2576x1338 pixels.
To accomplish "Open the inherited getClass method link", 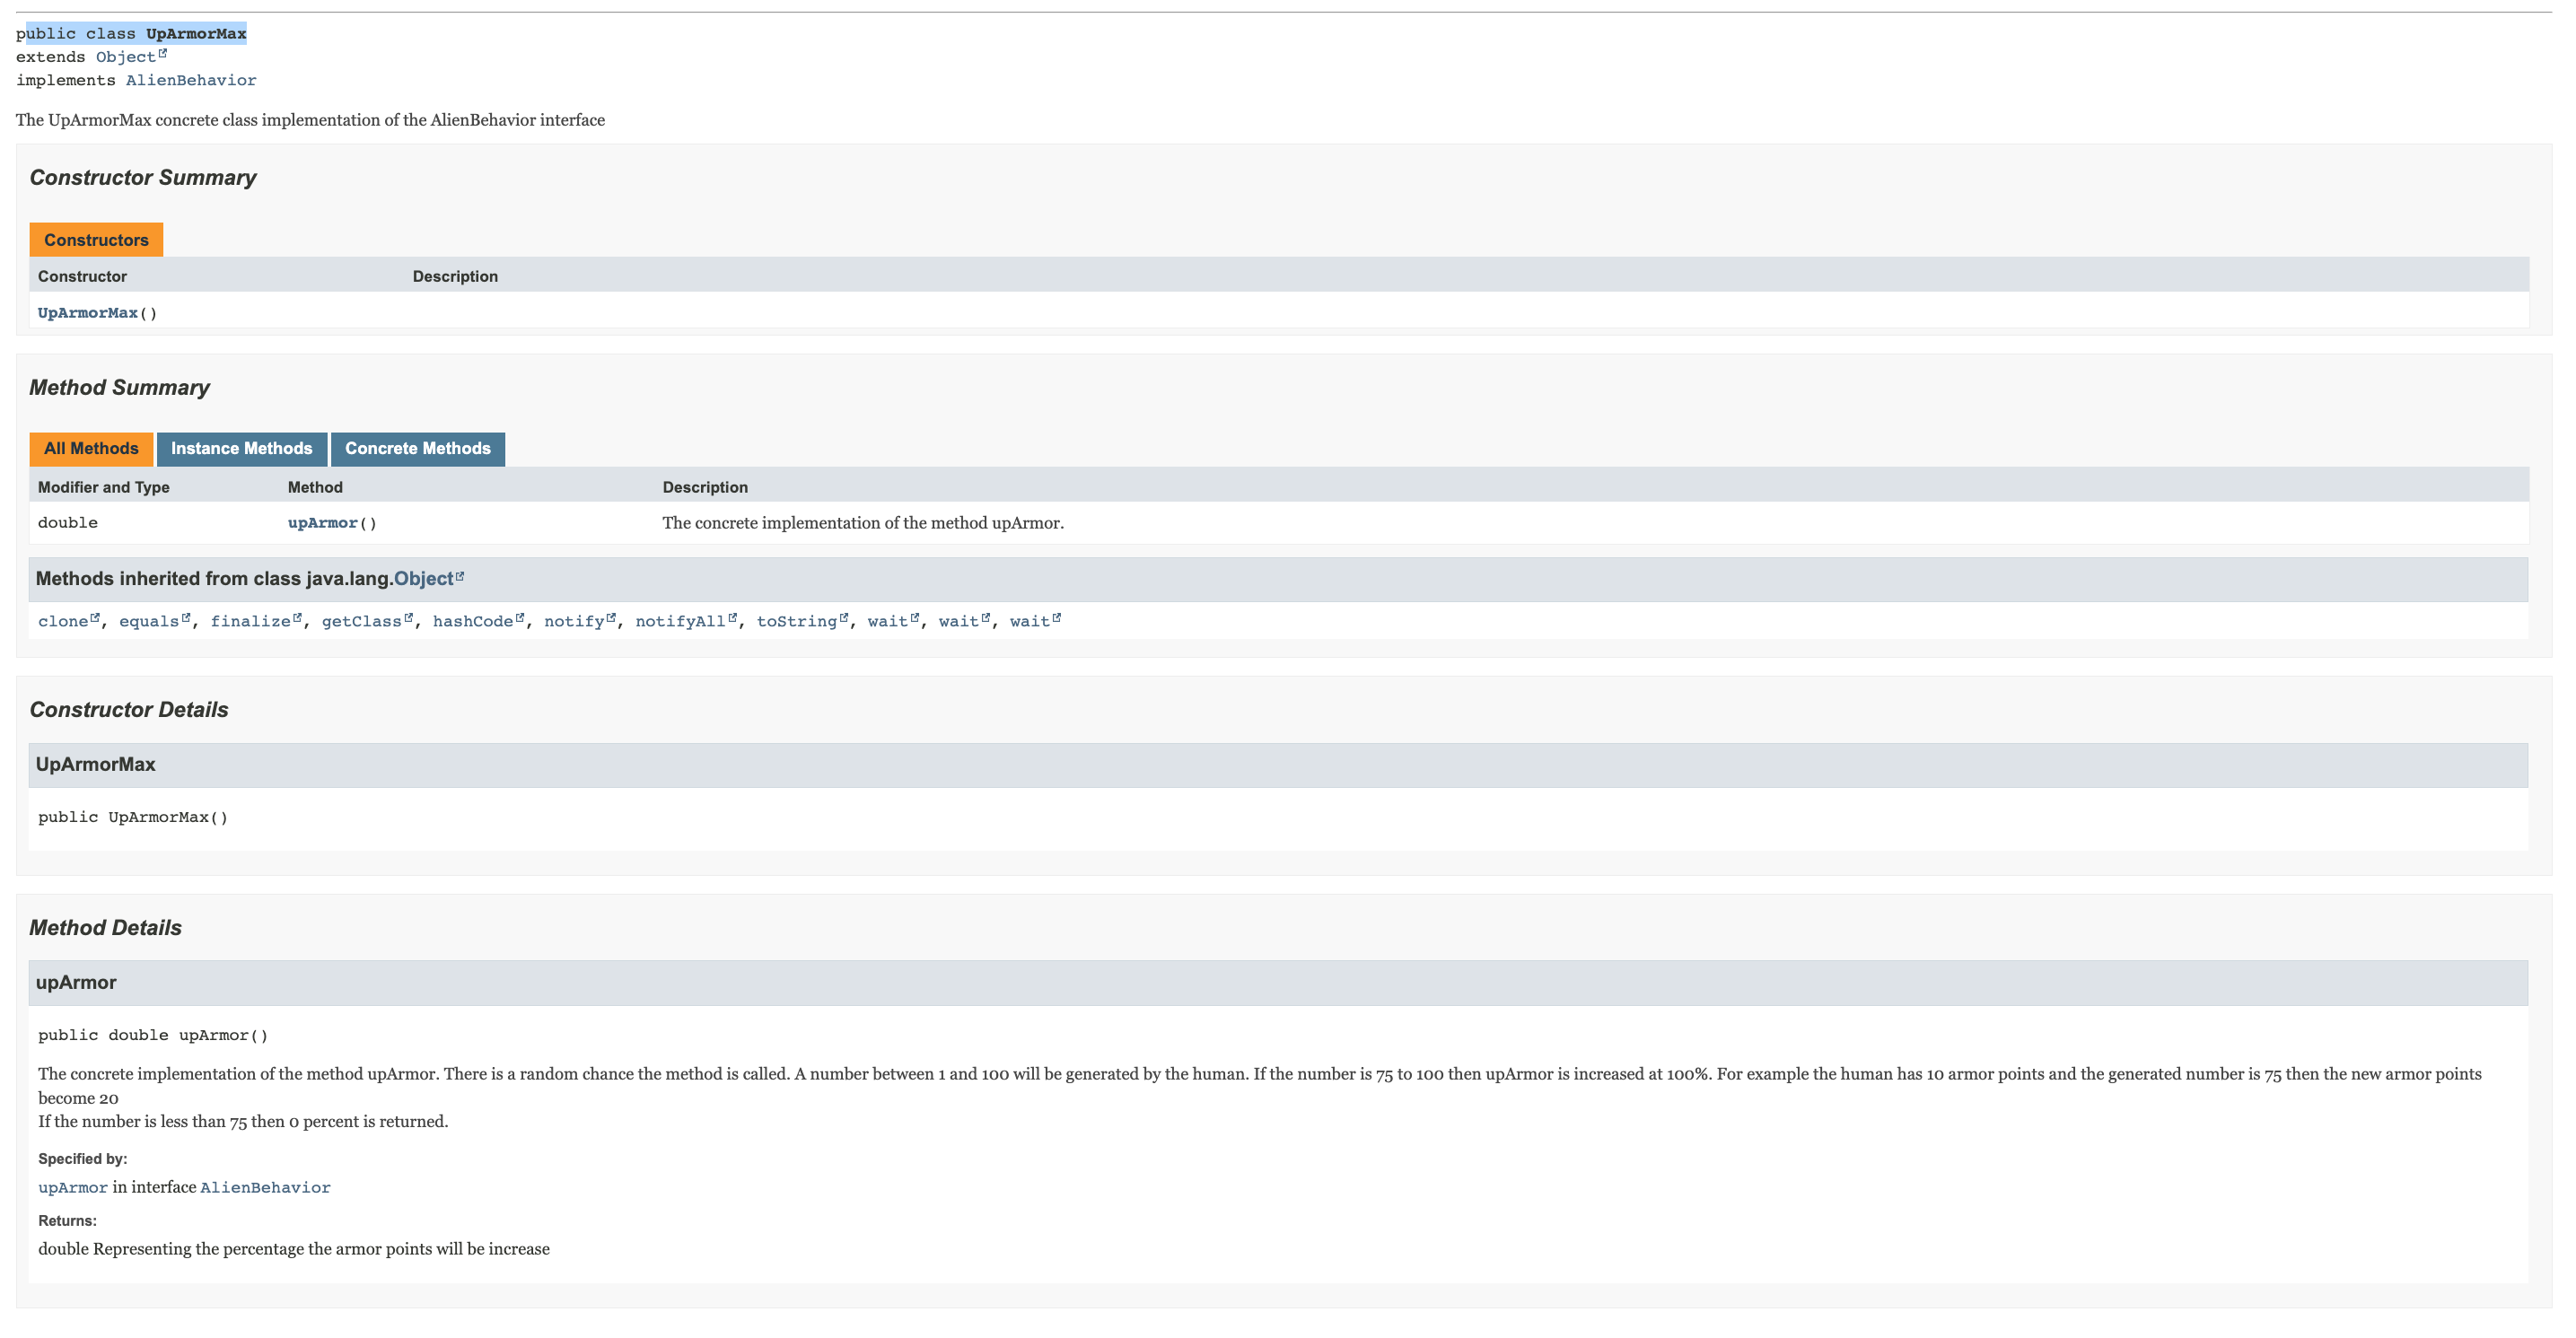I will [361, 621].
